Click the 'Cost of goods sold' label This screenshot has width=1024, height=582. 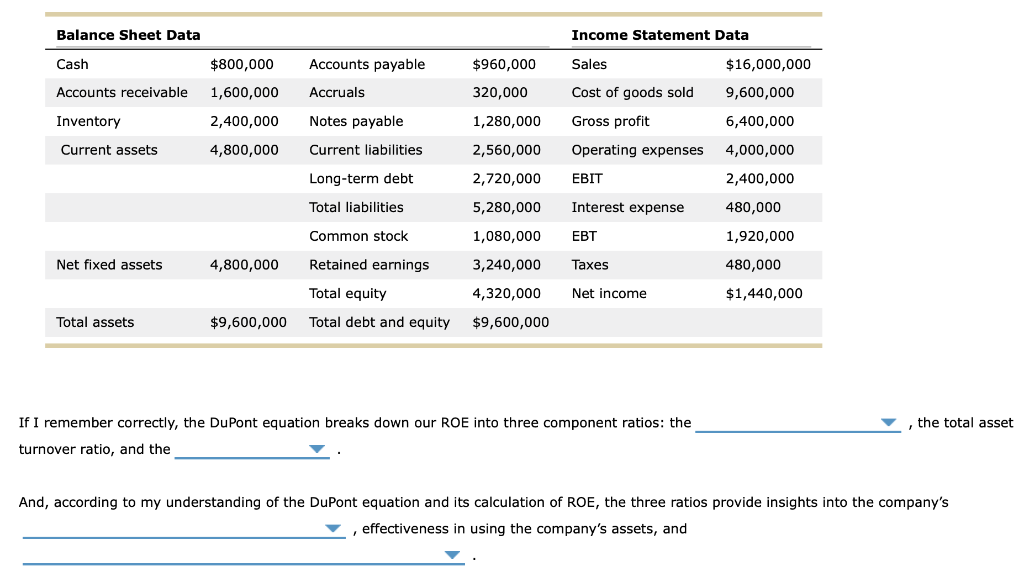[632, 93]
